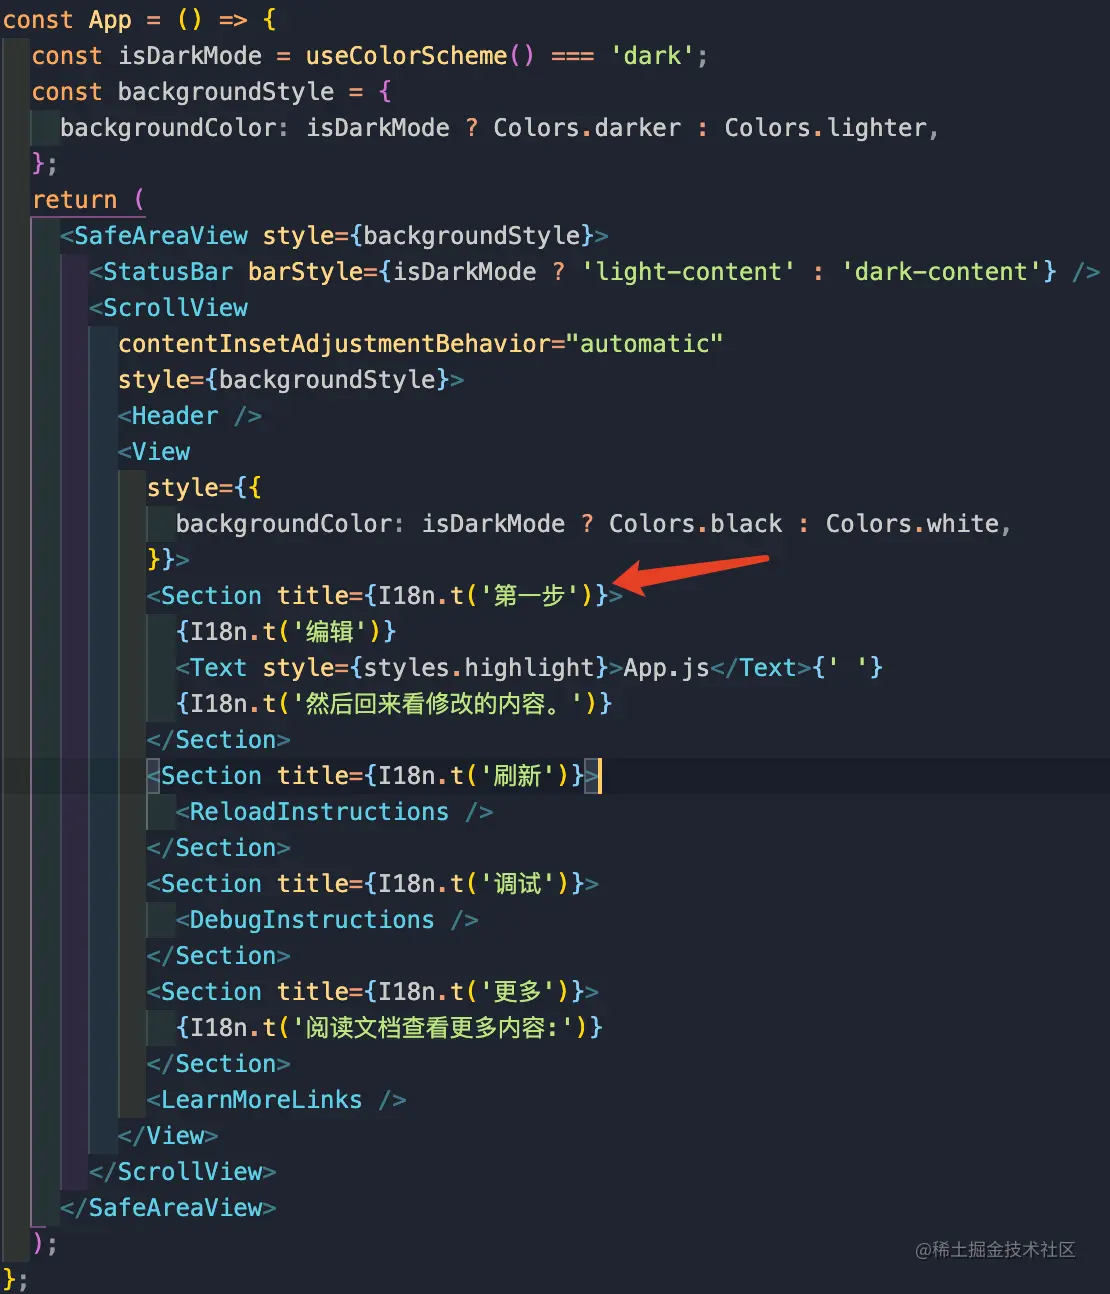
Task: Click 'Colors.white' in the code
Action: click(913, 524)
